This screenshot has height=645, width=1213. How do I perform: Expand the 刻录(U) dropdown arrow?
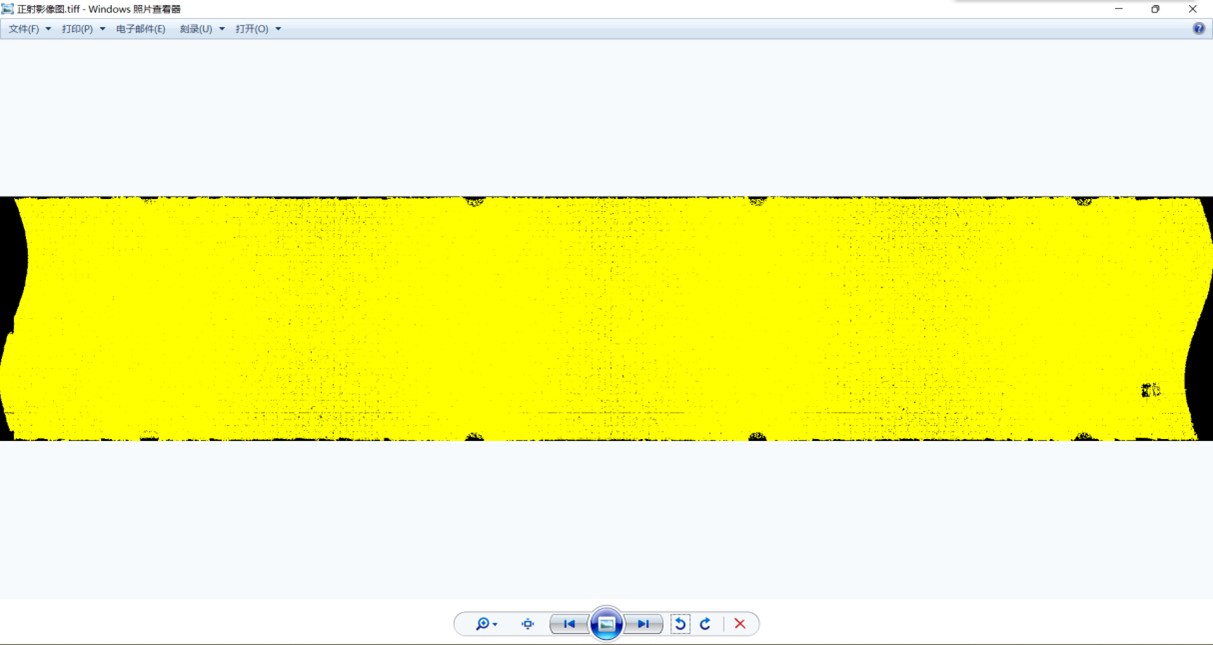tap(222, 29)
